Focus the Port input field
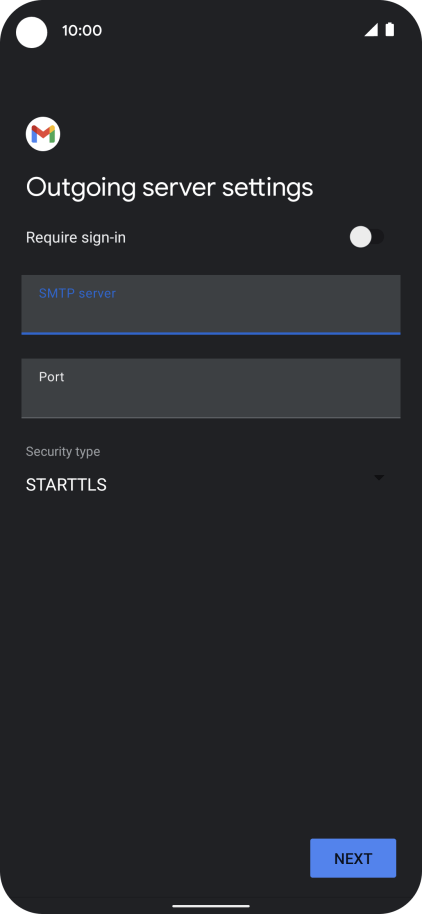The width and height of the screenshot is (422, 914). [211, 388]
